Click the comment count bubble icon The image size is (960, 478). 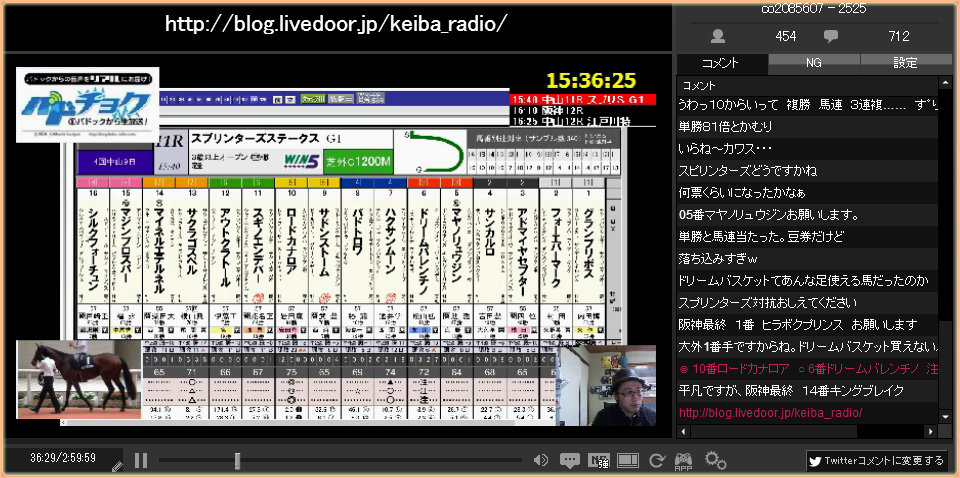point(831,36)
